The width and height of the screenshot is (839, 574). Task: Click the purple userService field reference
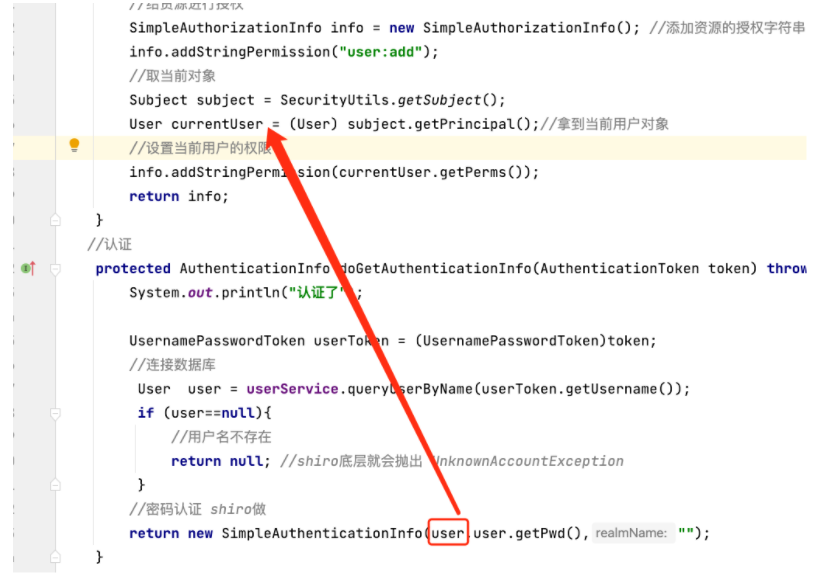click(x=292, y=389)
